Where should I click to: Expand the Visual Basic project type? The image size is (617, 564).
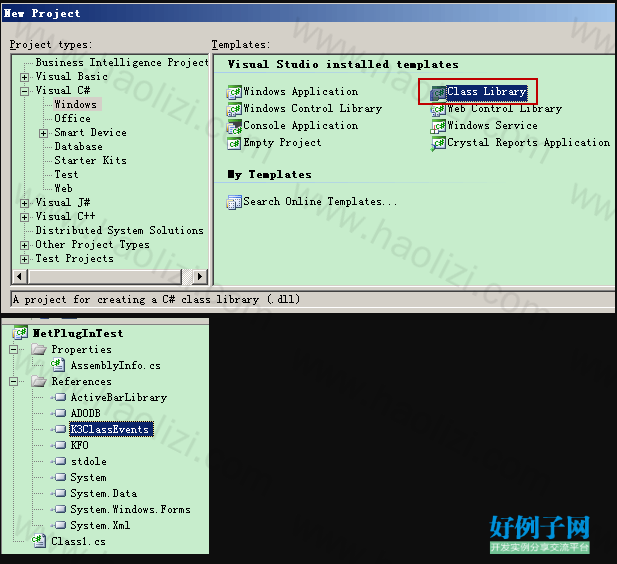25,77
